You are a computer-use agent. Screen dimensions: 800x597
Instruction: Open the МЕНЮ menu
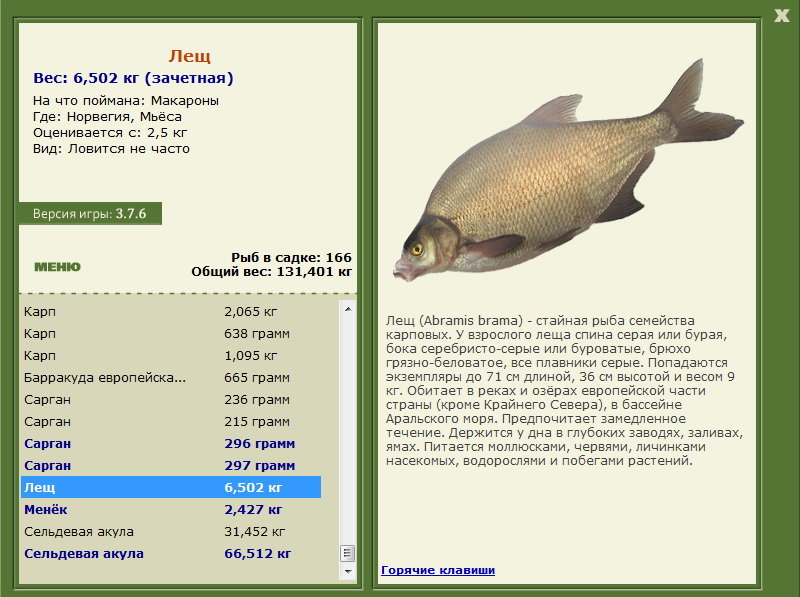coord(57,267)
